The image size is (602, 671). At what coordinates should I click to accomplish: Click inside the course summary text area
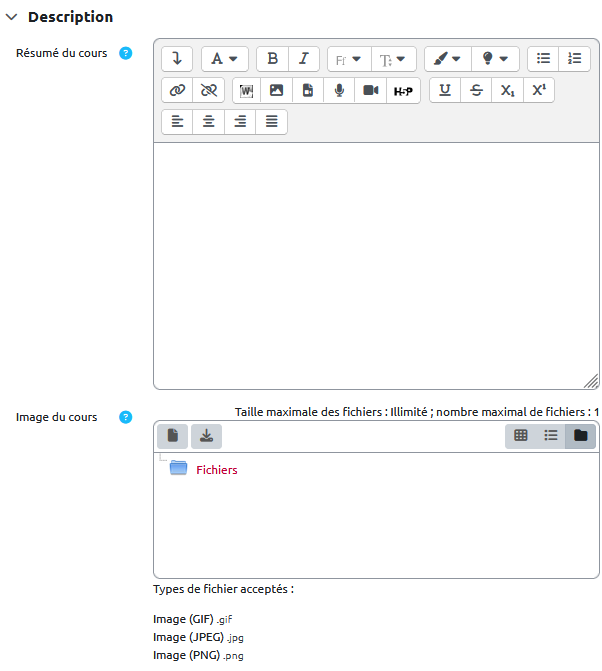point(376,265)
